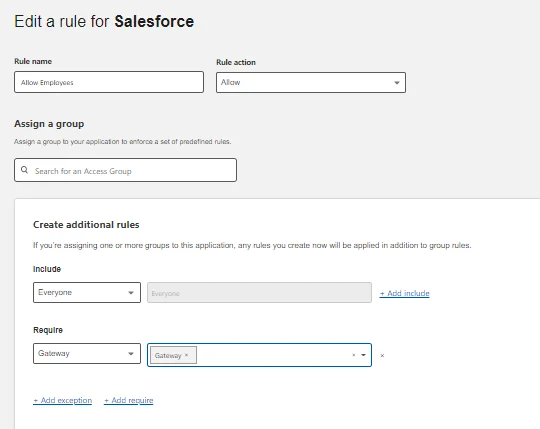Click the search magnifier icon

click(x=24, y=170)
